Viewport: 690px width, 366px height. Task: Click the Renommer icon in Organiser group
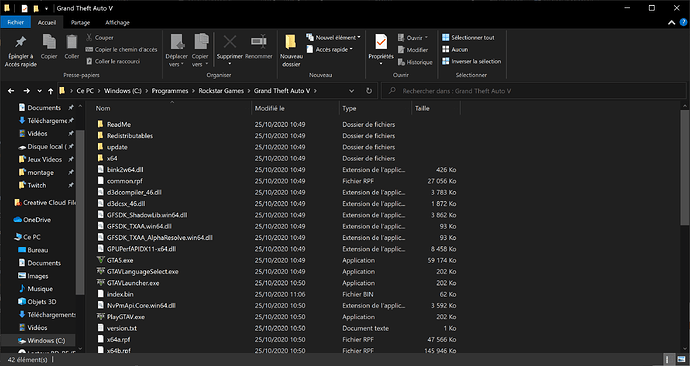pos(258,41)
